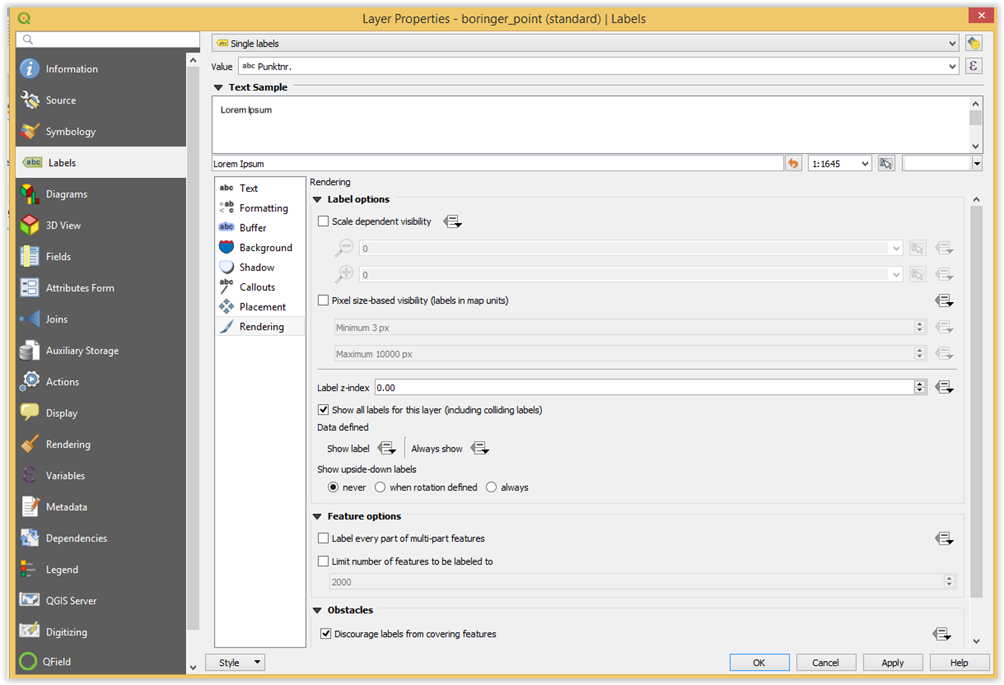Click the label settings icon beside Single labels
This screenshot has width=1004, height=685.
[x=973, y=43]
